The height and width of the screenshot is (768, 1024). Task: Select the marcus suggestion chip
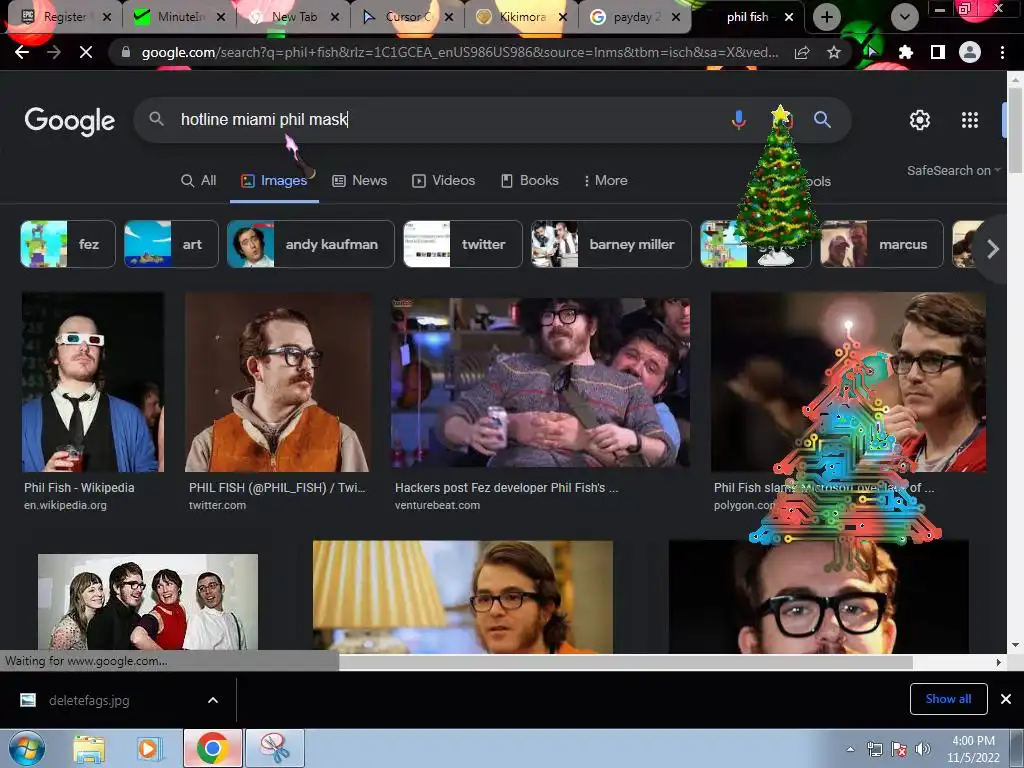click(882, 244)
